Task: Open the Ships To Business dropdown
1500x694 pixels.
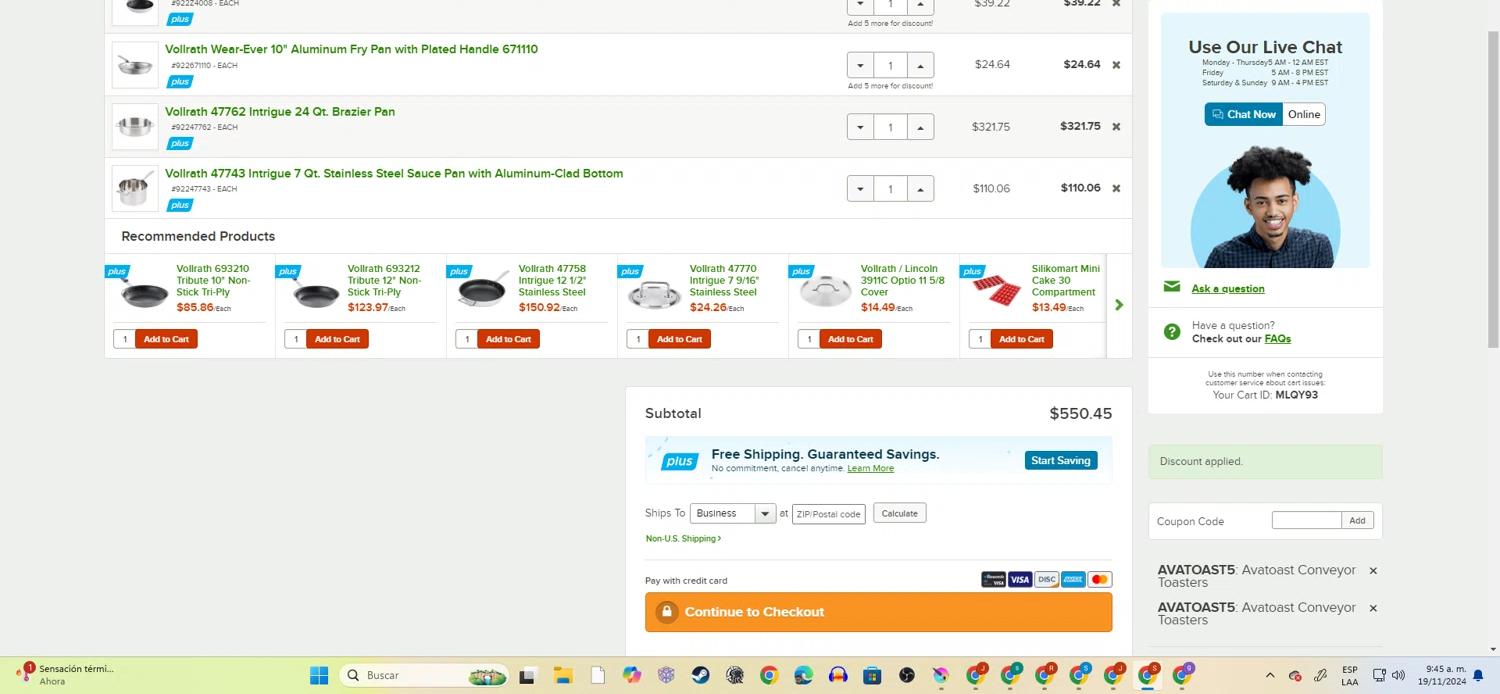Action: pos(733,513)
